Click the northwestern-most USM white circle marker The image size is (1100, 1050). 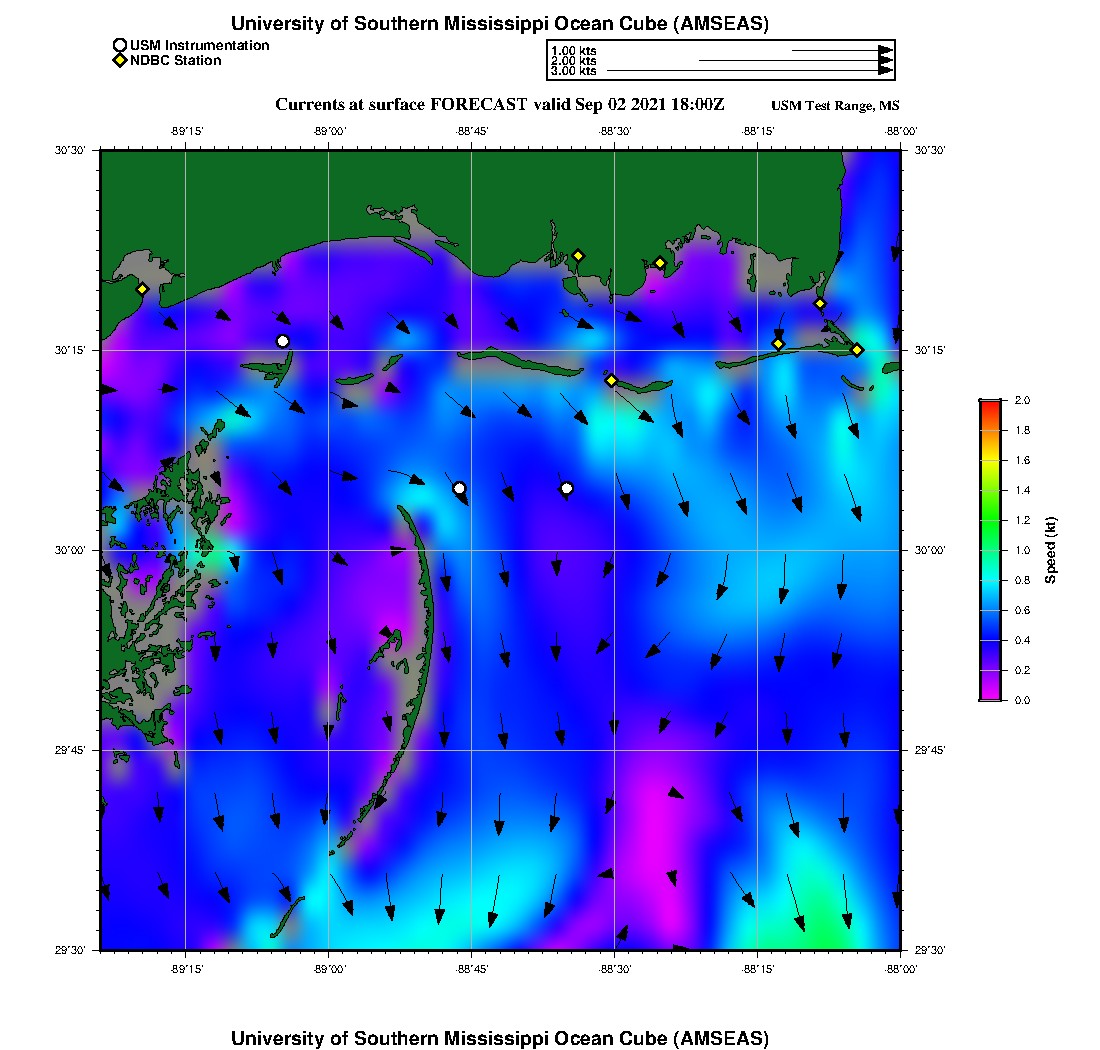(x=283, y=341)
